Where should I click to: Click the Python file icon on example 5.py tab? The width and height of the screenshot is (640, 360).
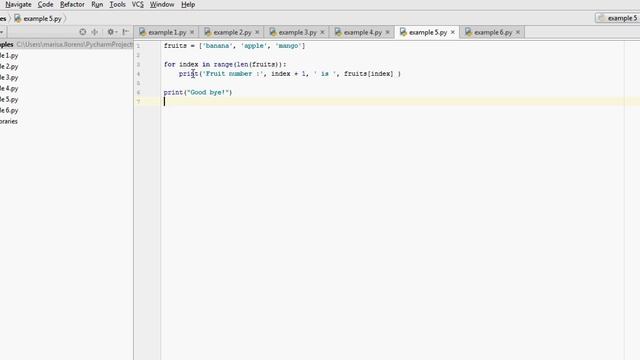(403, 32)
